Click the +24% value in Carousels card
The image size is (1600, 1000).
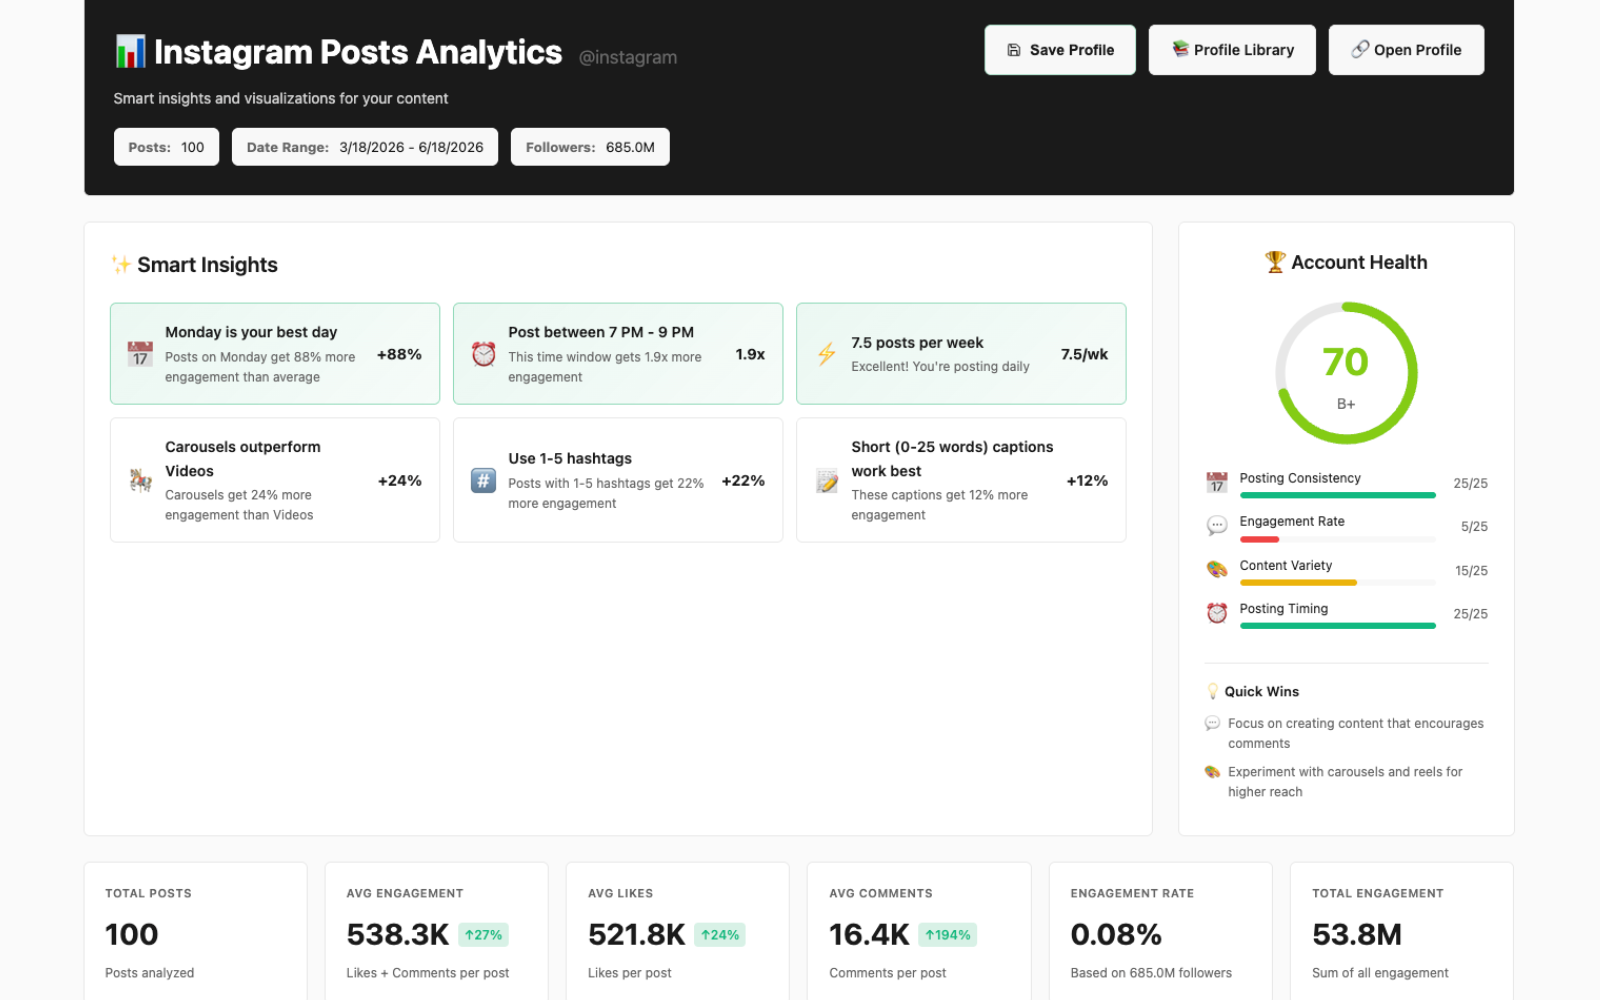pos(400,481)
